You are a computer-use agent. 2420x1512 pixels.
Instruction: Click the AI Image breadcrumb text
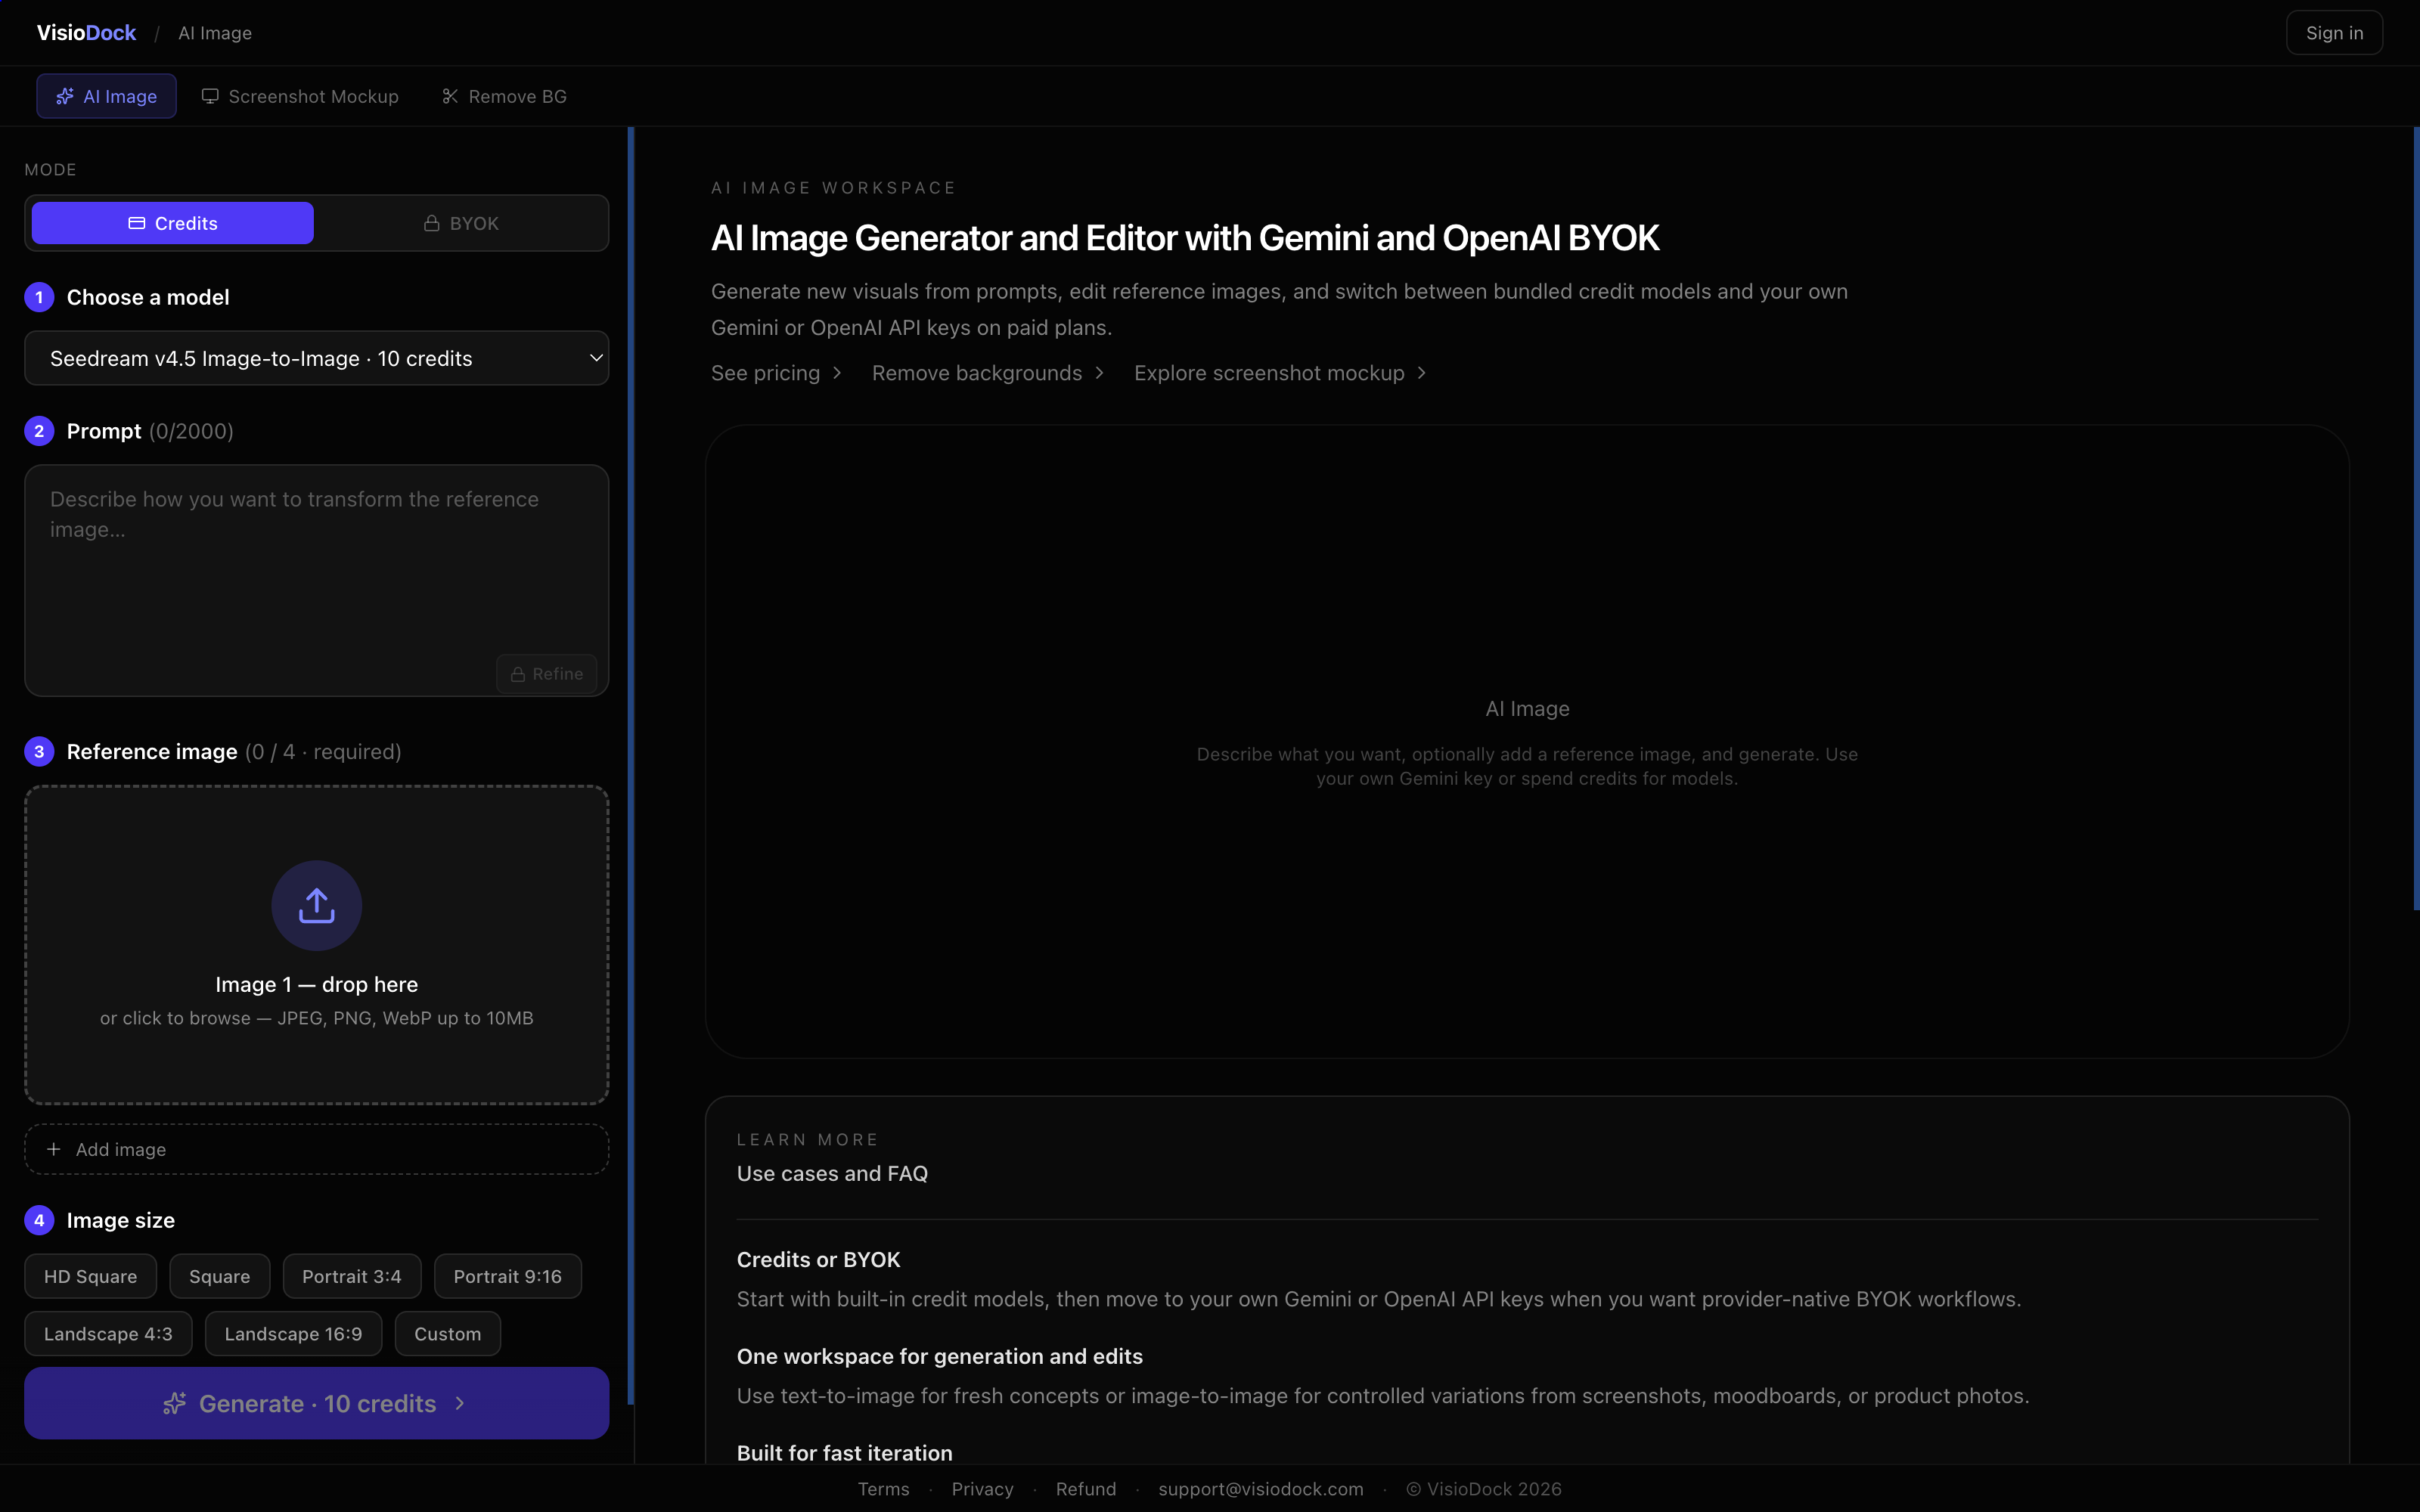(x=215, y=33)
